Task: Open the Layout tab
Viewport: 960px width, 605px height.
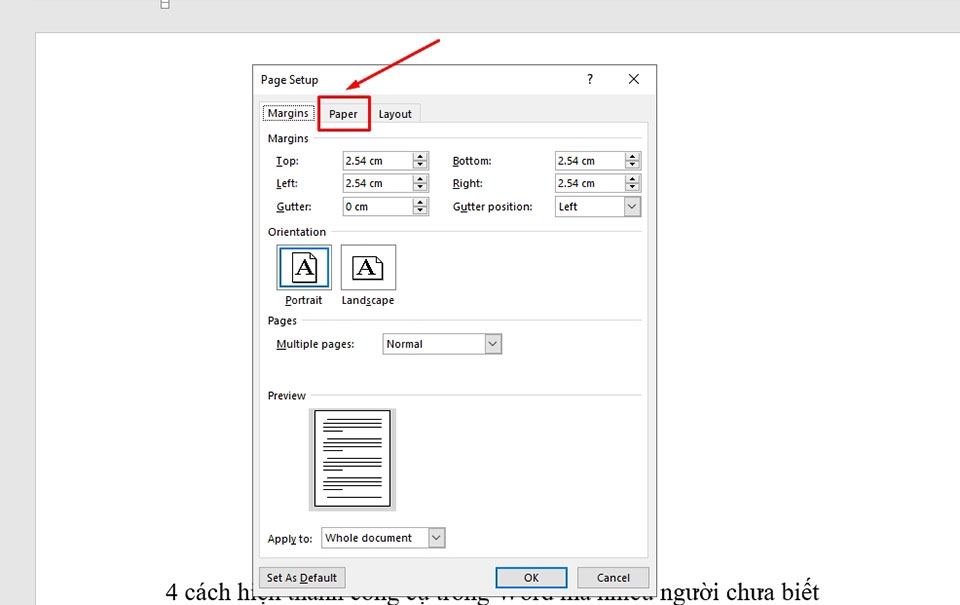Action: tap(395, 114)
